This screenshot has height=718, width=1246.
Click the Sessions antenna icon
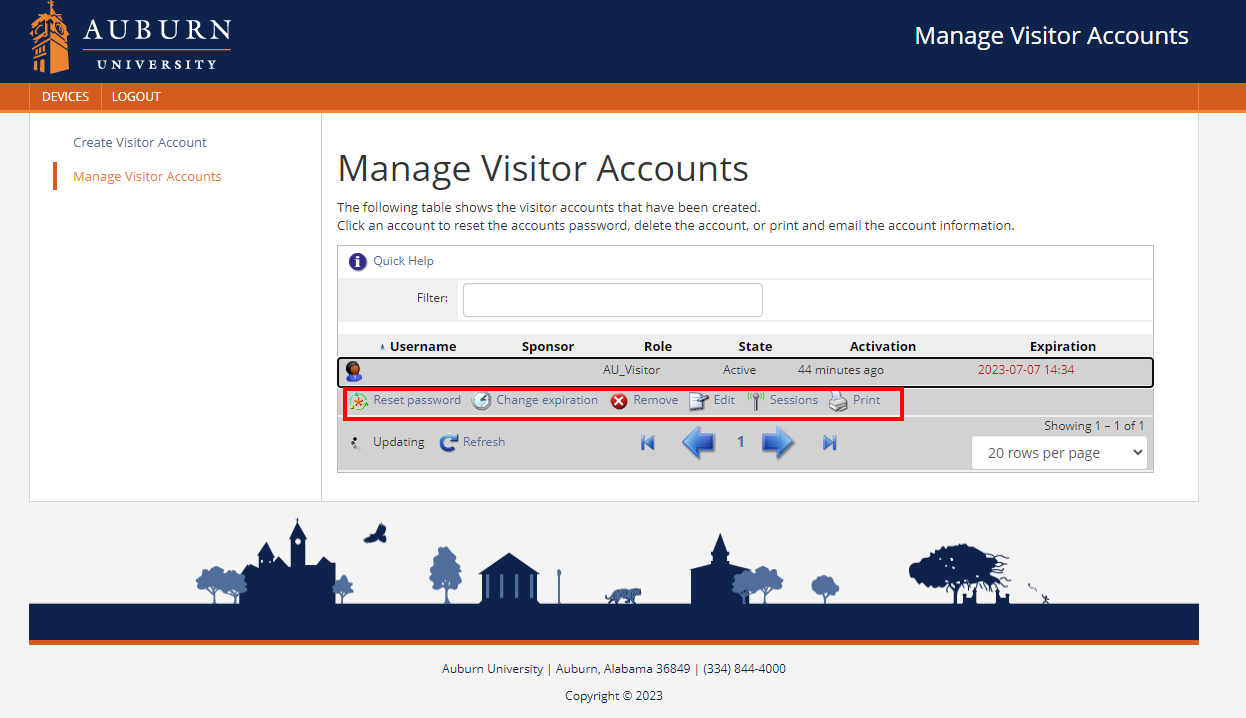click(x=755, y=401)
